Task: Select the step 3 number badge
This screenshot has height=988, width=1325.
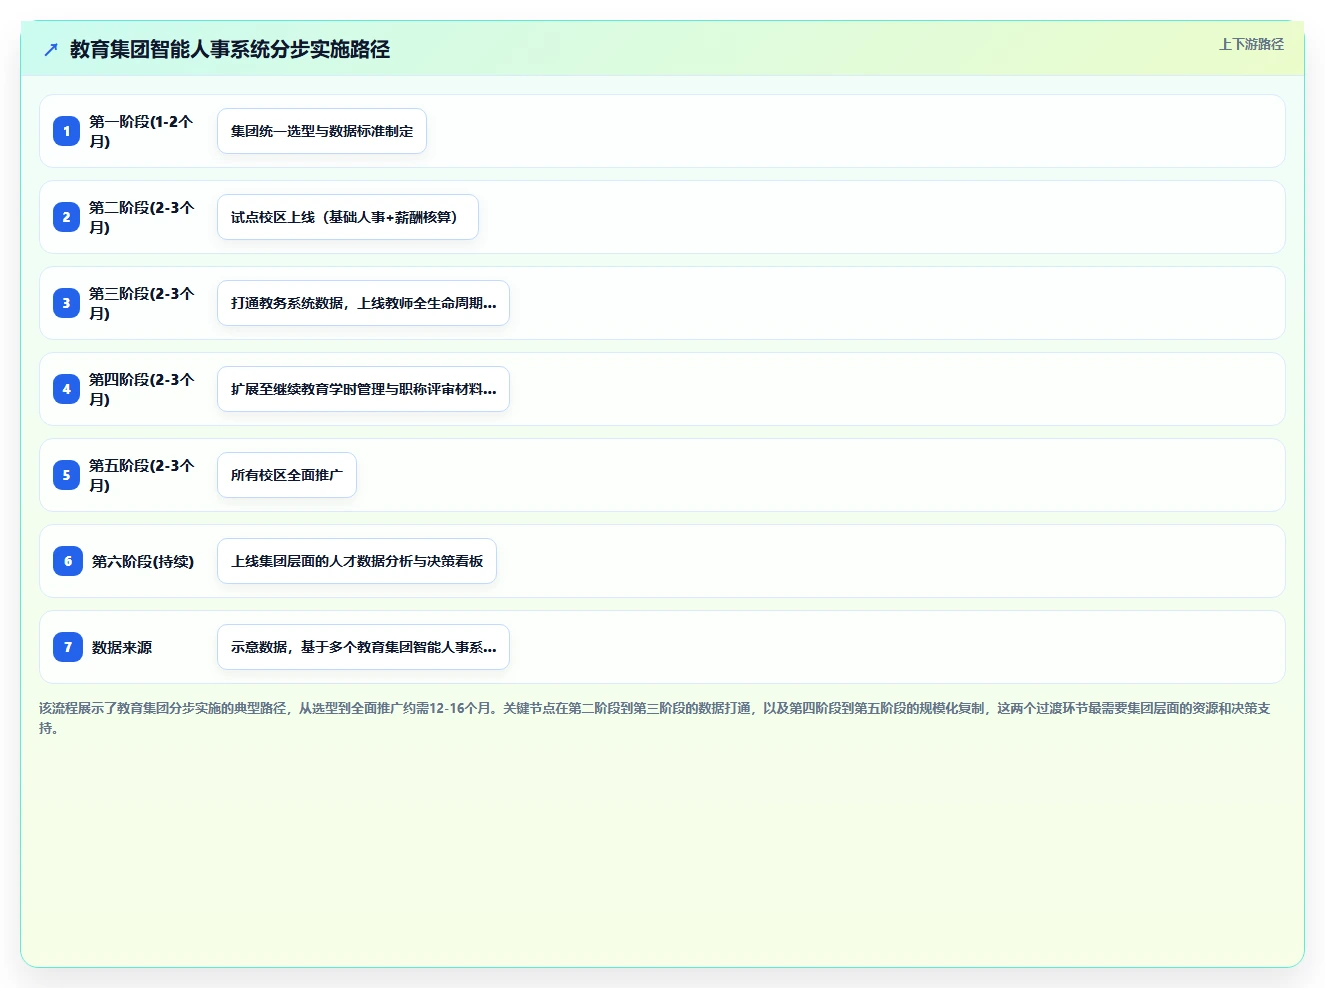Action: [x=67, y=303]
